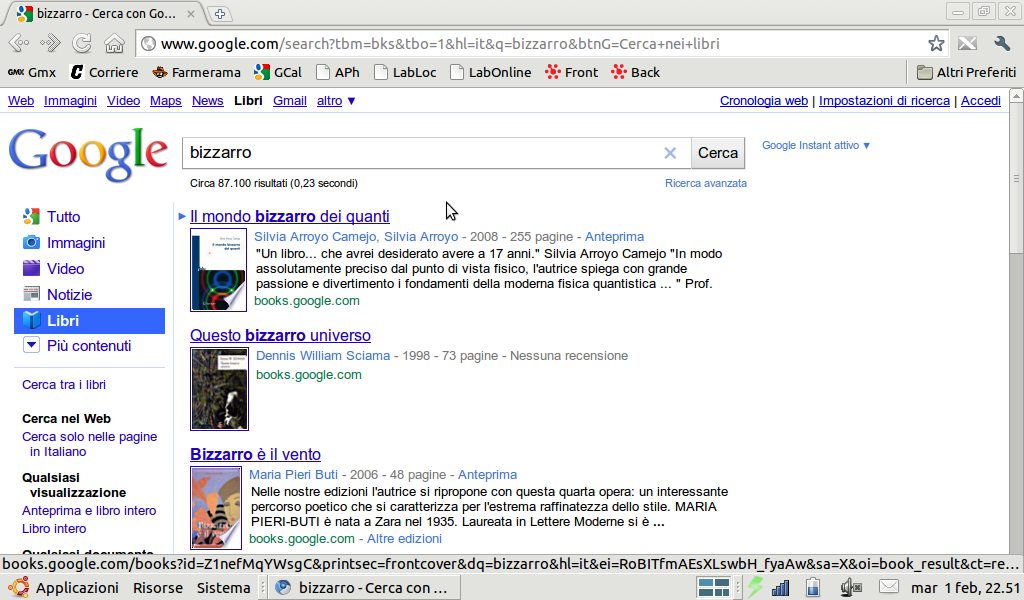Open the Altre edizioni link
The image size is (1024, 600).
click(404, 539)
